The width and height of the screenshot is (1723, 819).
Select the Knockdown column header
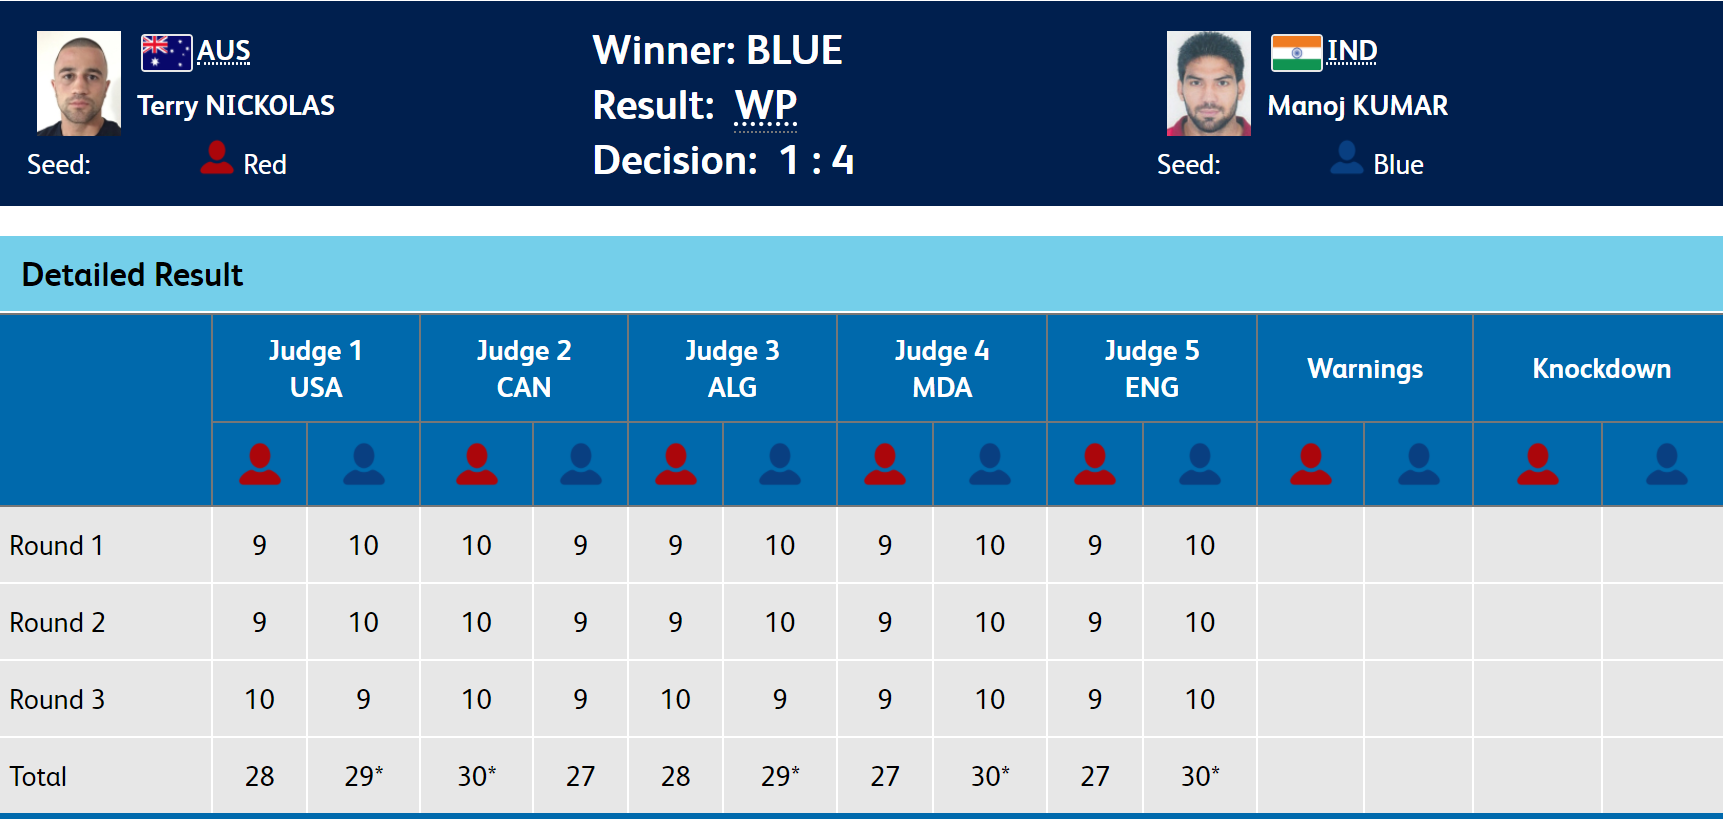click(1601, 368)
